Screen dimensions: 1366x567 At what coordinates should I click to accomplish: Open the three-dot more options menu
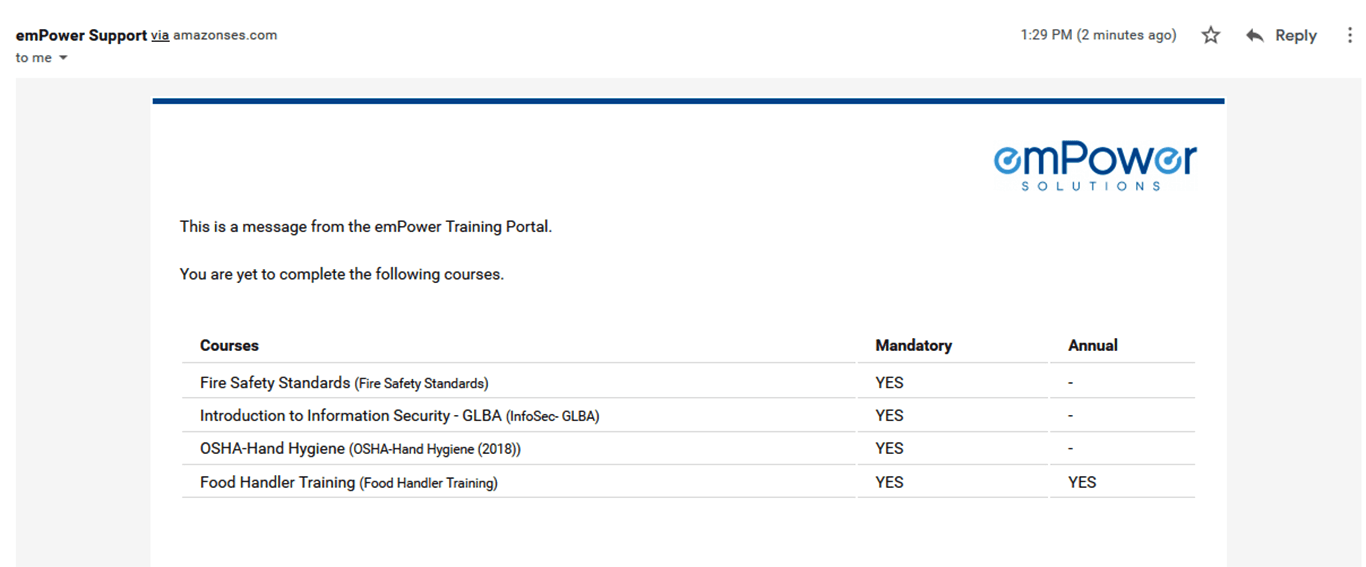(x=1350, y=36)
